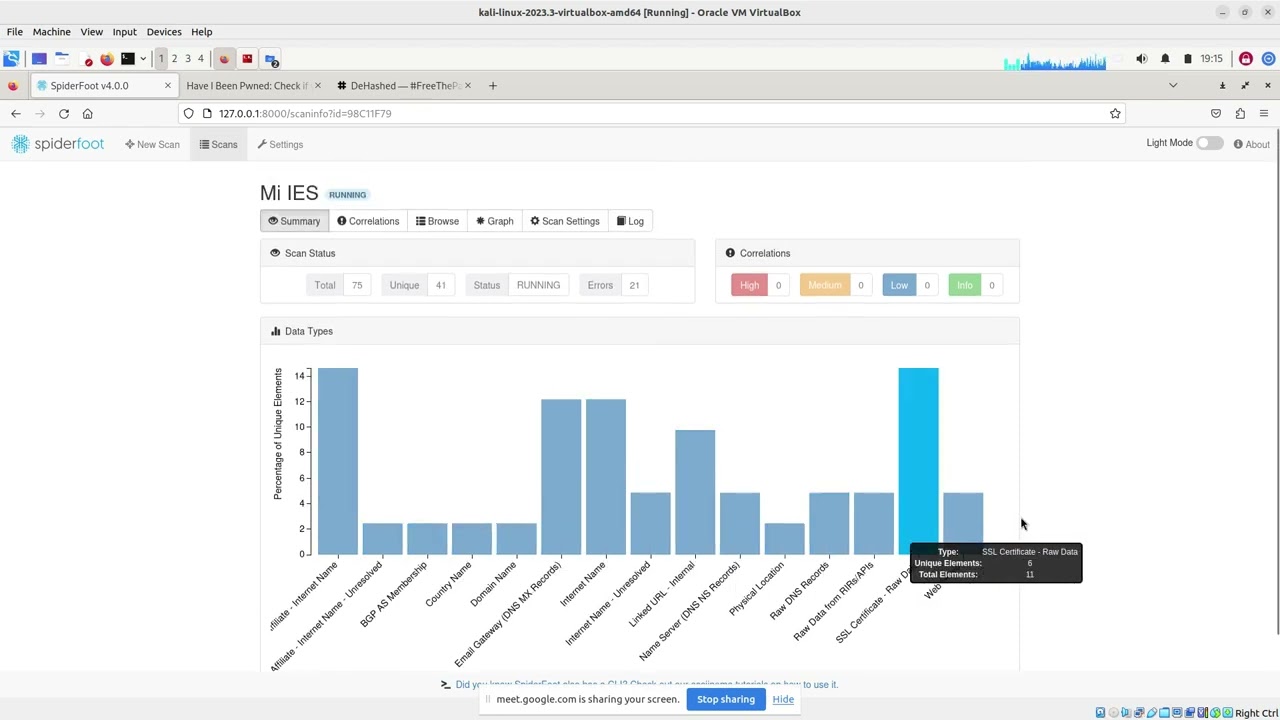Viewport: 1280px width, 720px height.
Task: Go back with the browser back arrow
Action: [x=16, y=114]
